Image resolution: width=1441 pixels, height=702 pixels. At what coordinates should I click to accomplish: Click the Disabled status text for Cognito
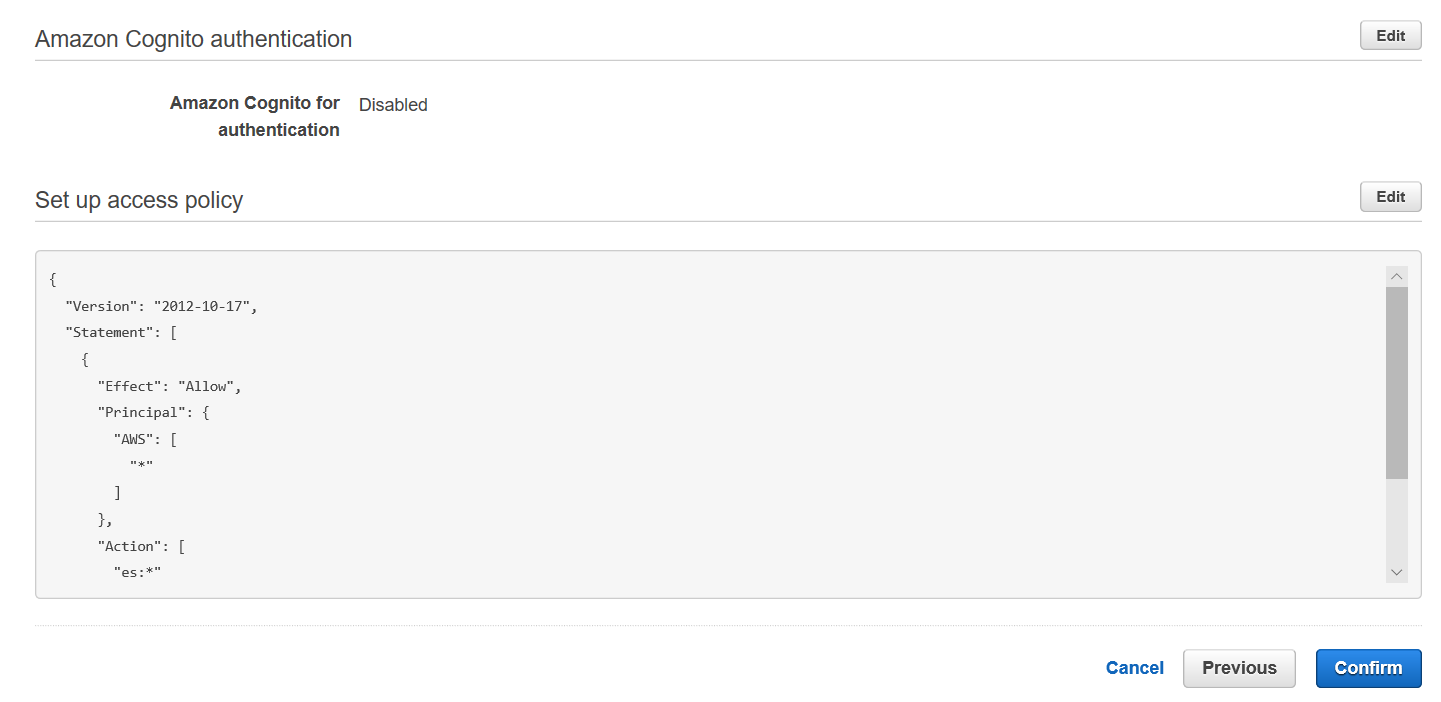click(393, 105)
